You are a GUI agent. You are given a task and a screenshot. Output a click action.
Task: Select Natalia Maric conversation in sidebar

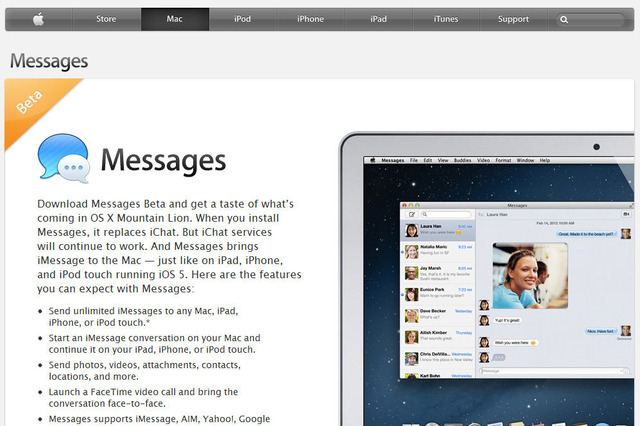[x=438, y=251]
